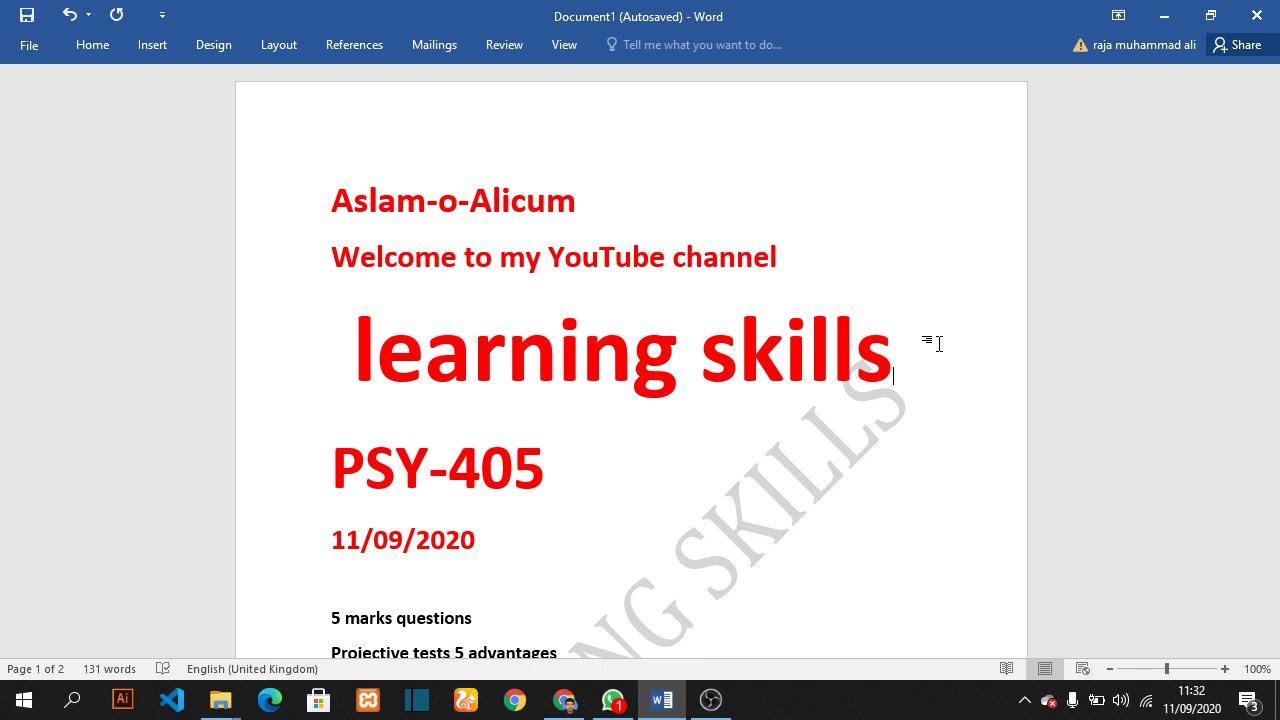Customize the Quick Access Toolbar
The width and height of the screenshot is (1280, 720).
(162, 15)
